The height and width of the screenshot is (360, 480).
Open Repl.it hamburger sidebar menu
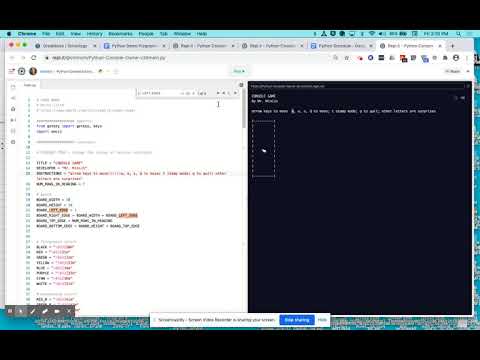(12, 71)
